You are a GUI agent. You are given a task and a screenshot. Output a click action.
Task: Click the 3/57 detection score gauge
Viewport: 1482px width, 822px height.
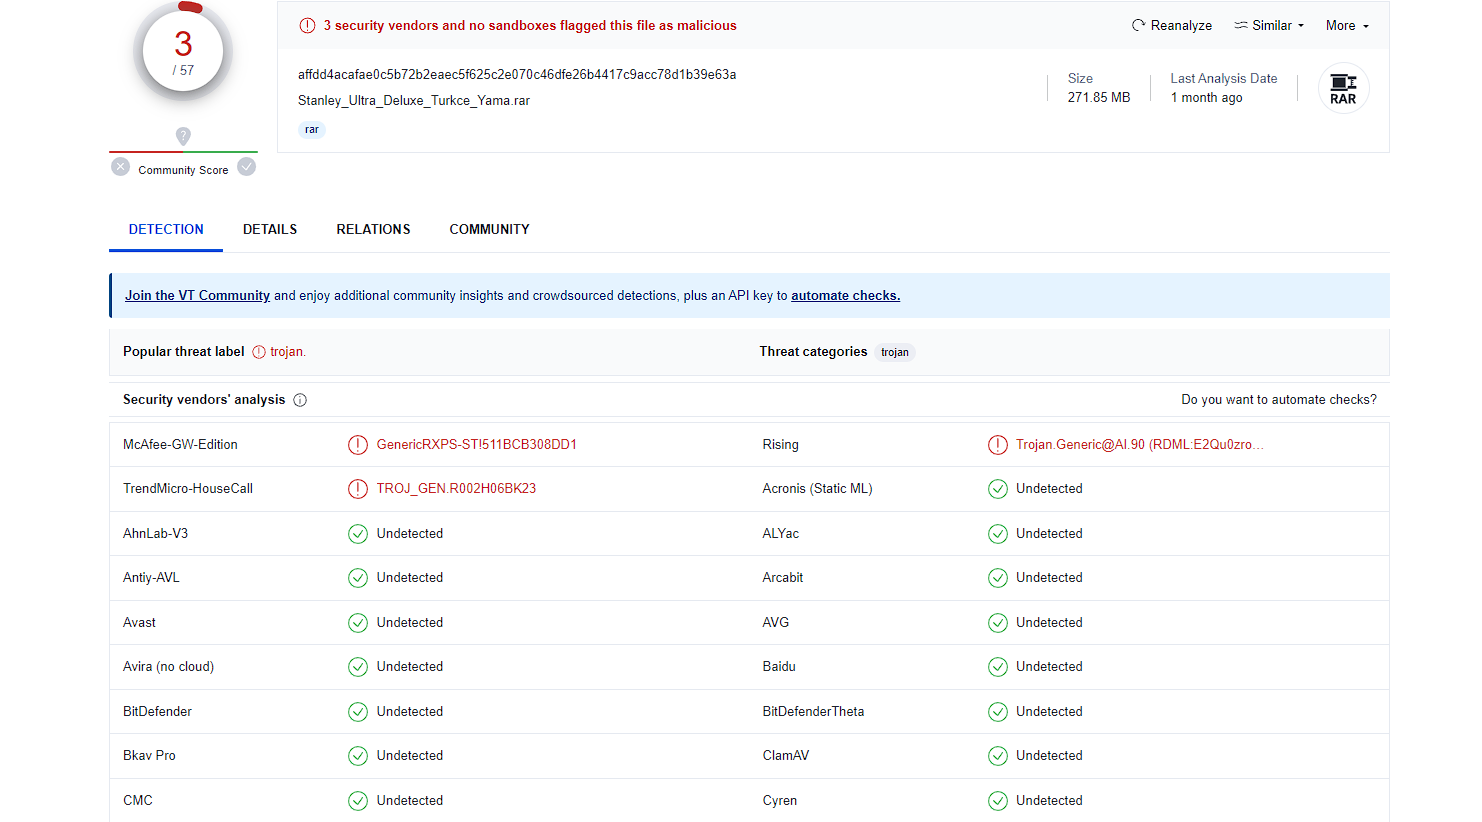click(x=183, y=52)
